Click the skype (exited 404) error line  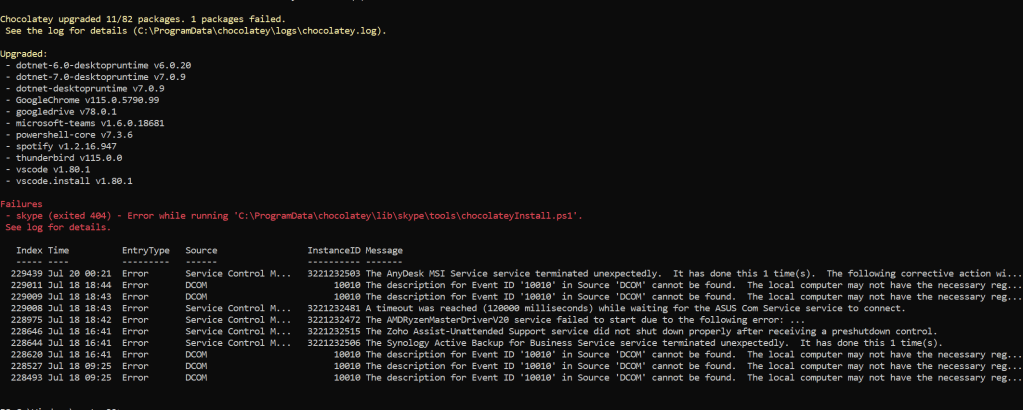coord(294,215)
